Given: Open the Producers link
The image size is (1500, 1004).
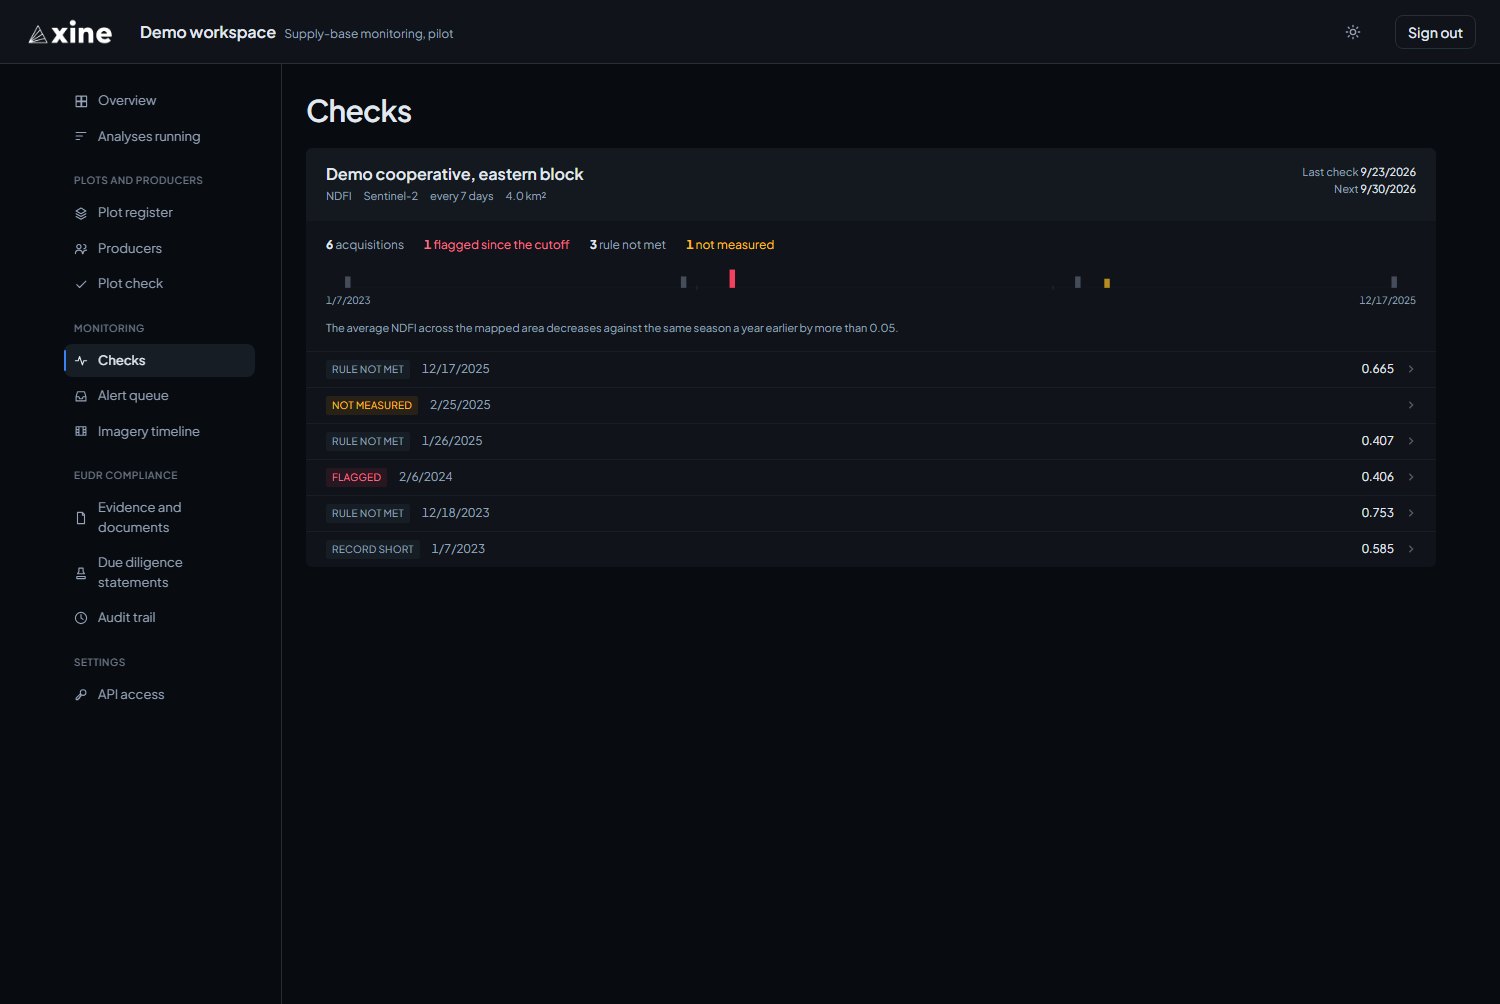Looking at the screenshot, I should point(160,249).
